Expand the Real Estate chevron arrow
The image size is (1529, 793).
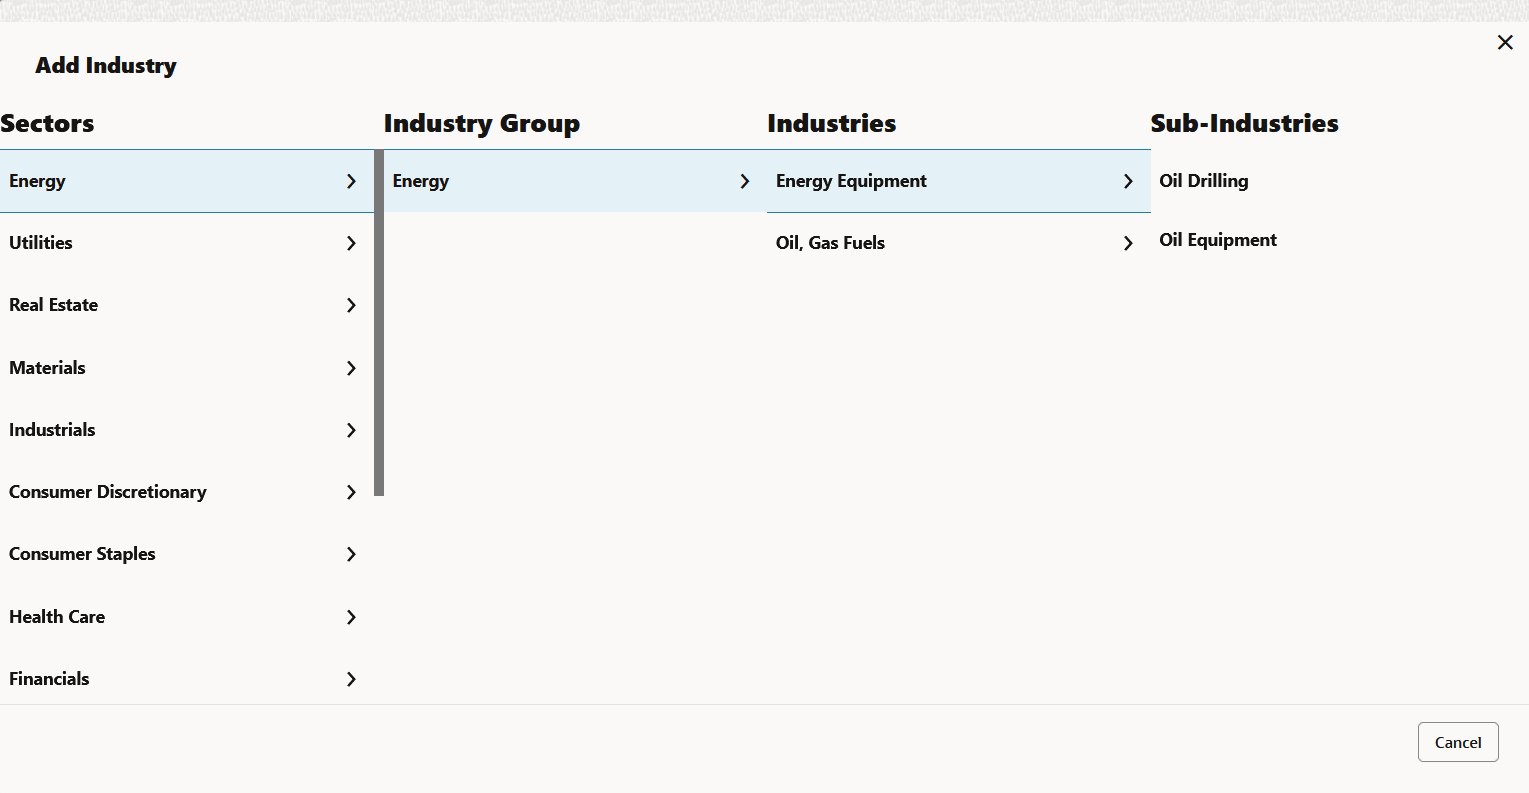351,305
